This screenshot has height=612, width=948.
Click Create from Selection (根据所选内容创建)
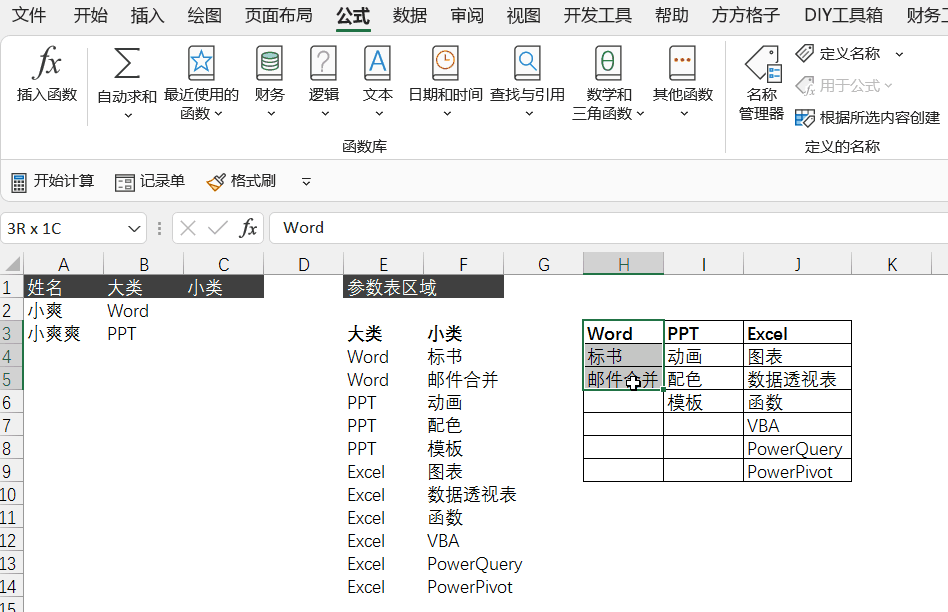868,118
